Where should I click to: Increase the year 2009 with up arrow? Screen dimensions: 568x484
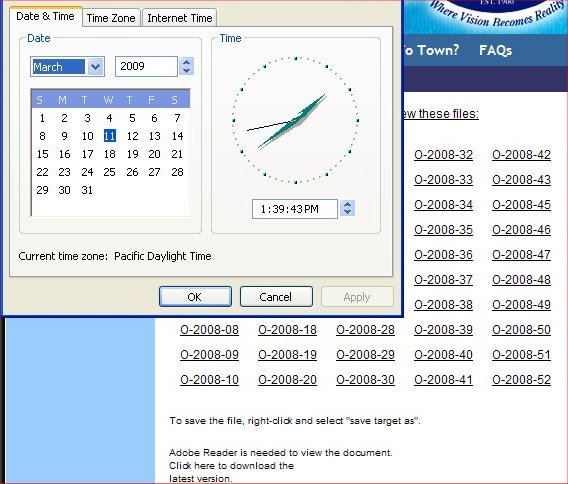pyautogui.click(x=187, y=62)
